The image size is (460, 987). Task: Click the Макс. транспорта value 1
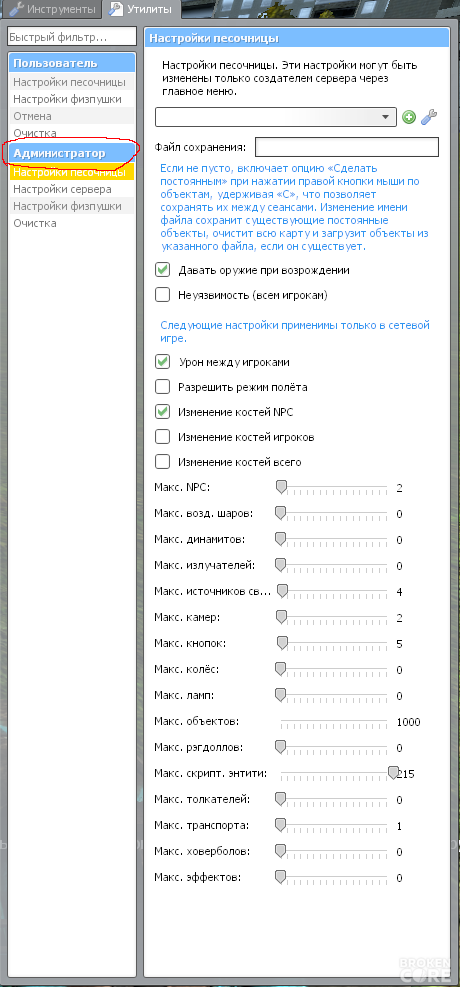click(x=400, y=826)
